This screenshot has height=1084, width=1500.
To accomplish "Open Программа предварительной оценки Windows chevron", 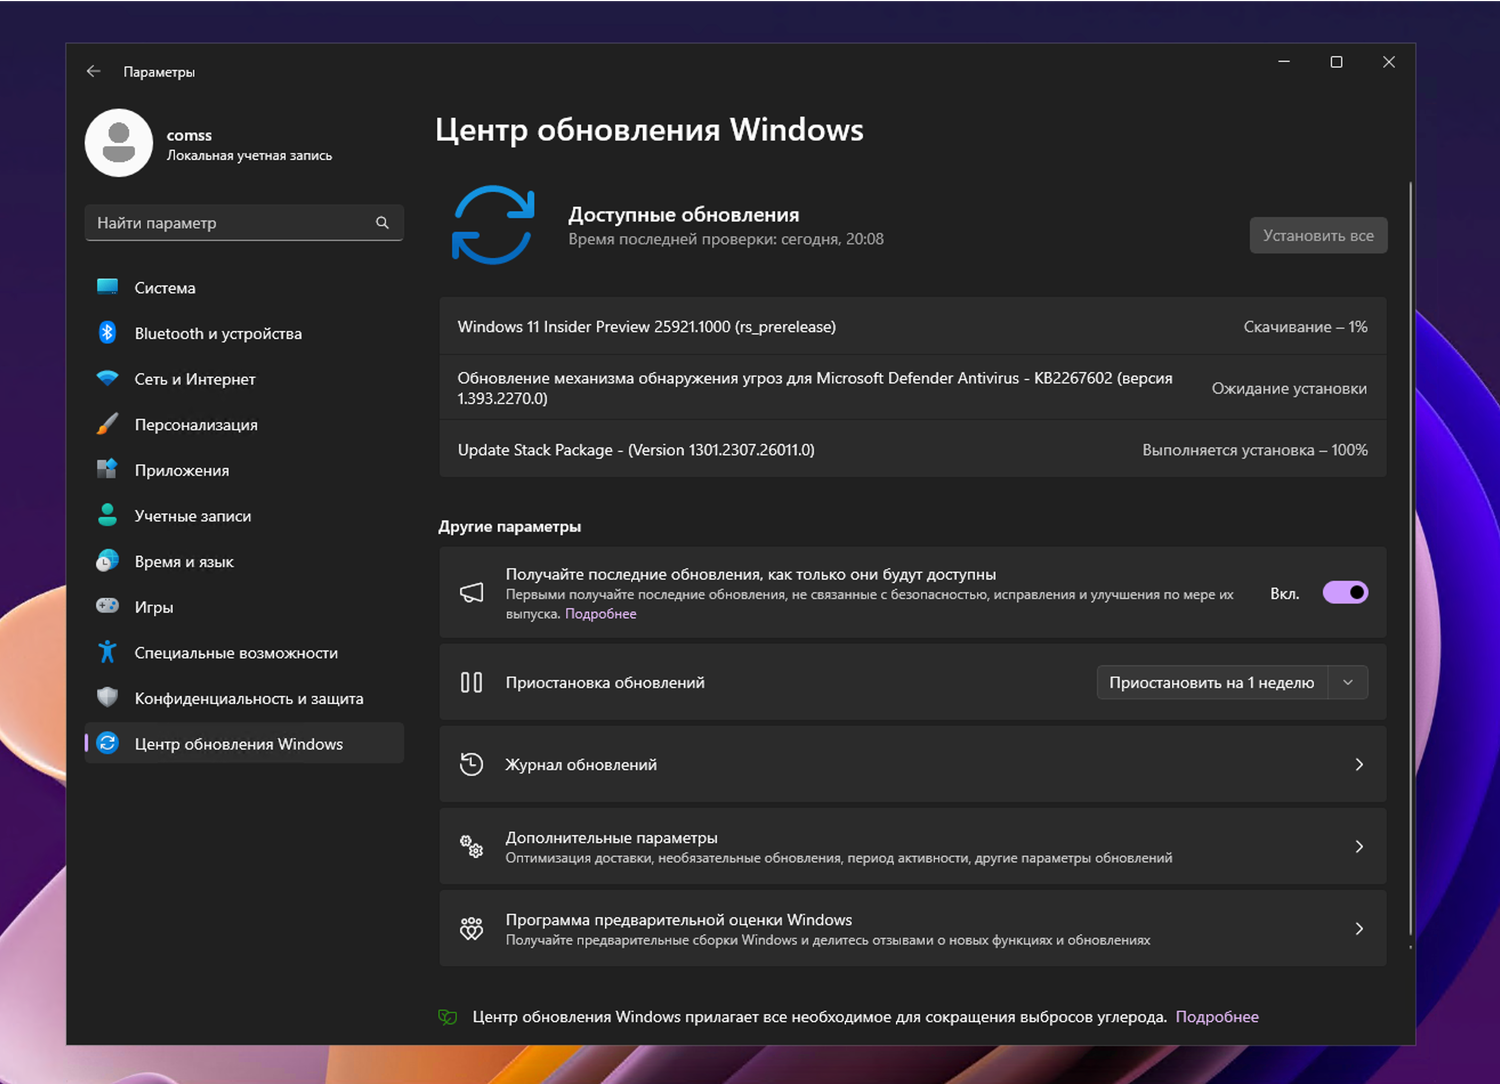I will [x=1359, y=928].
